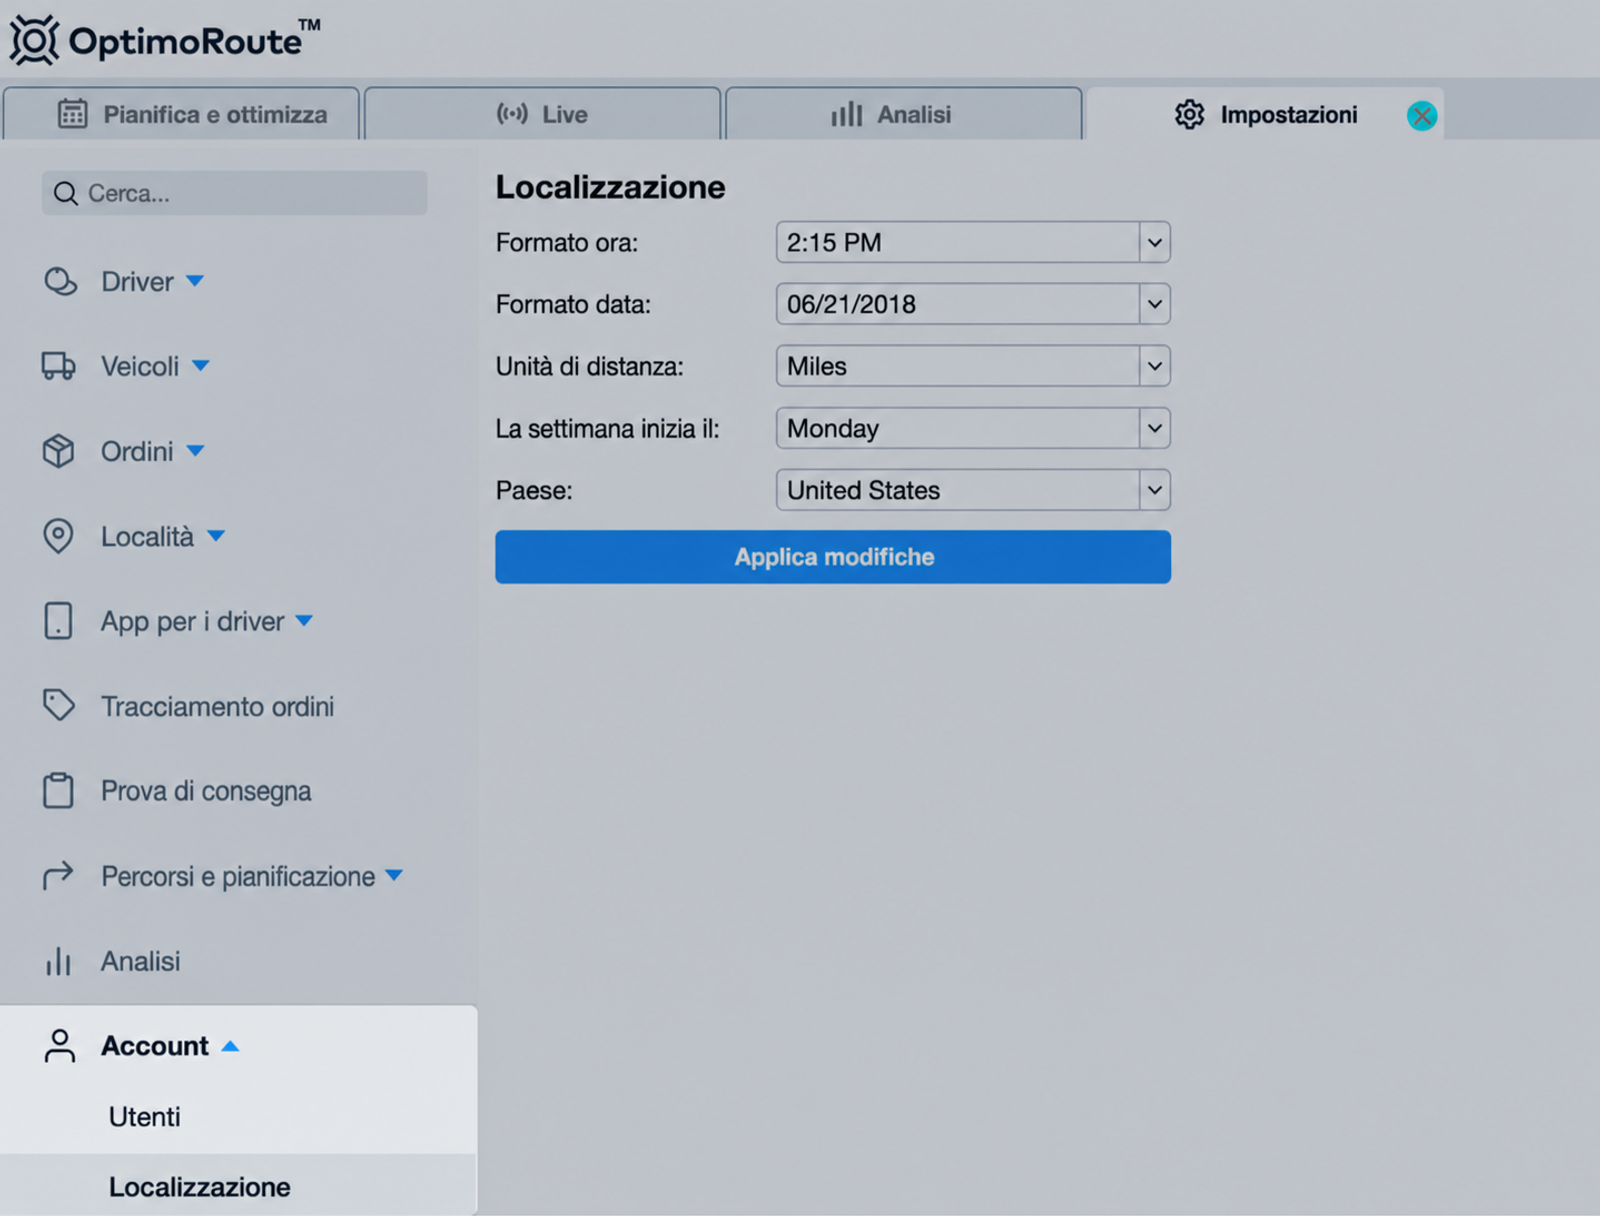Click the Tracciamento ordini tag icon
The width and height of the screenshot is (1600, 1216).
click(x=58, y=705)
